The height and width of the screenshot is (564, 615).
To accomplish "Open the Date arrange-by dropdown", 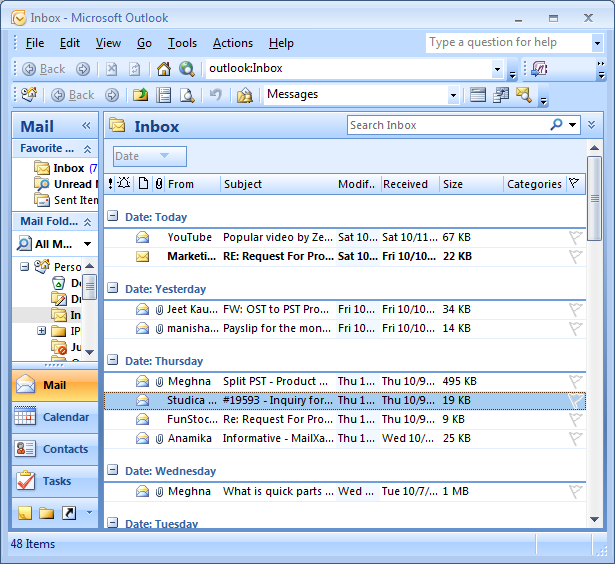I will tap(149, 156).
